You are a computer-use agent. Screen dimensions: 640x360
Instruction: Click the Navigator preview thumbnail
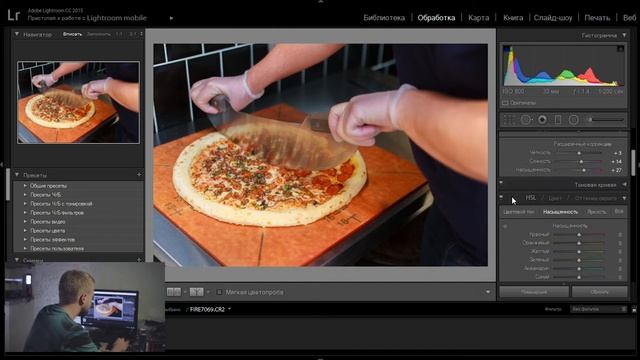tap(78, 102)
